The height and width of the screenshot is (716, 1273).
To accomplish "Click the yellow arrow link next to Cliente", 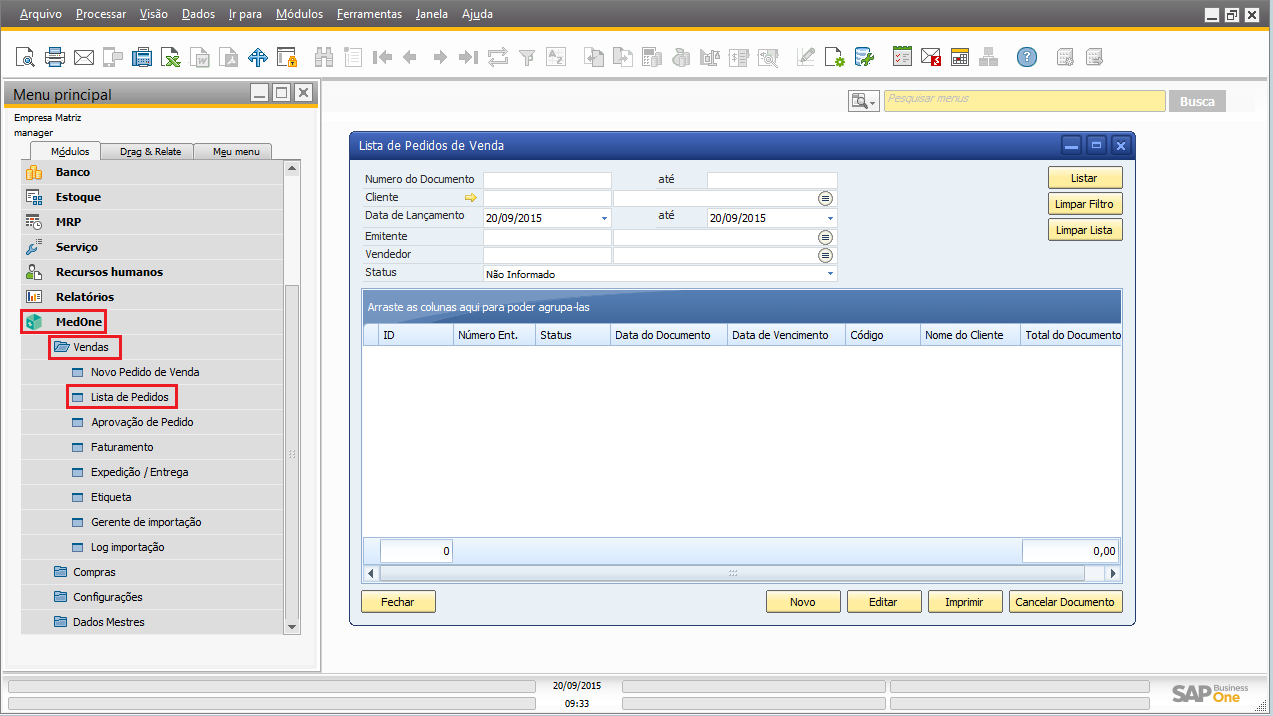I will 472,199.
